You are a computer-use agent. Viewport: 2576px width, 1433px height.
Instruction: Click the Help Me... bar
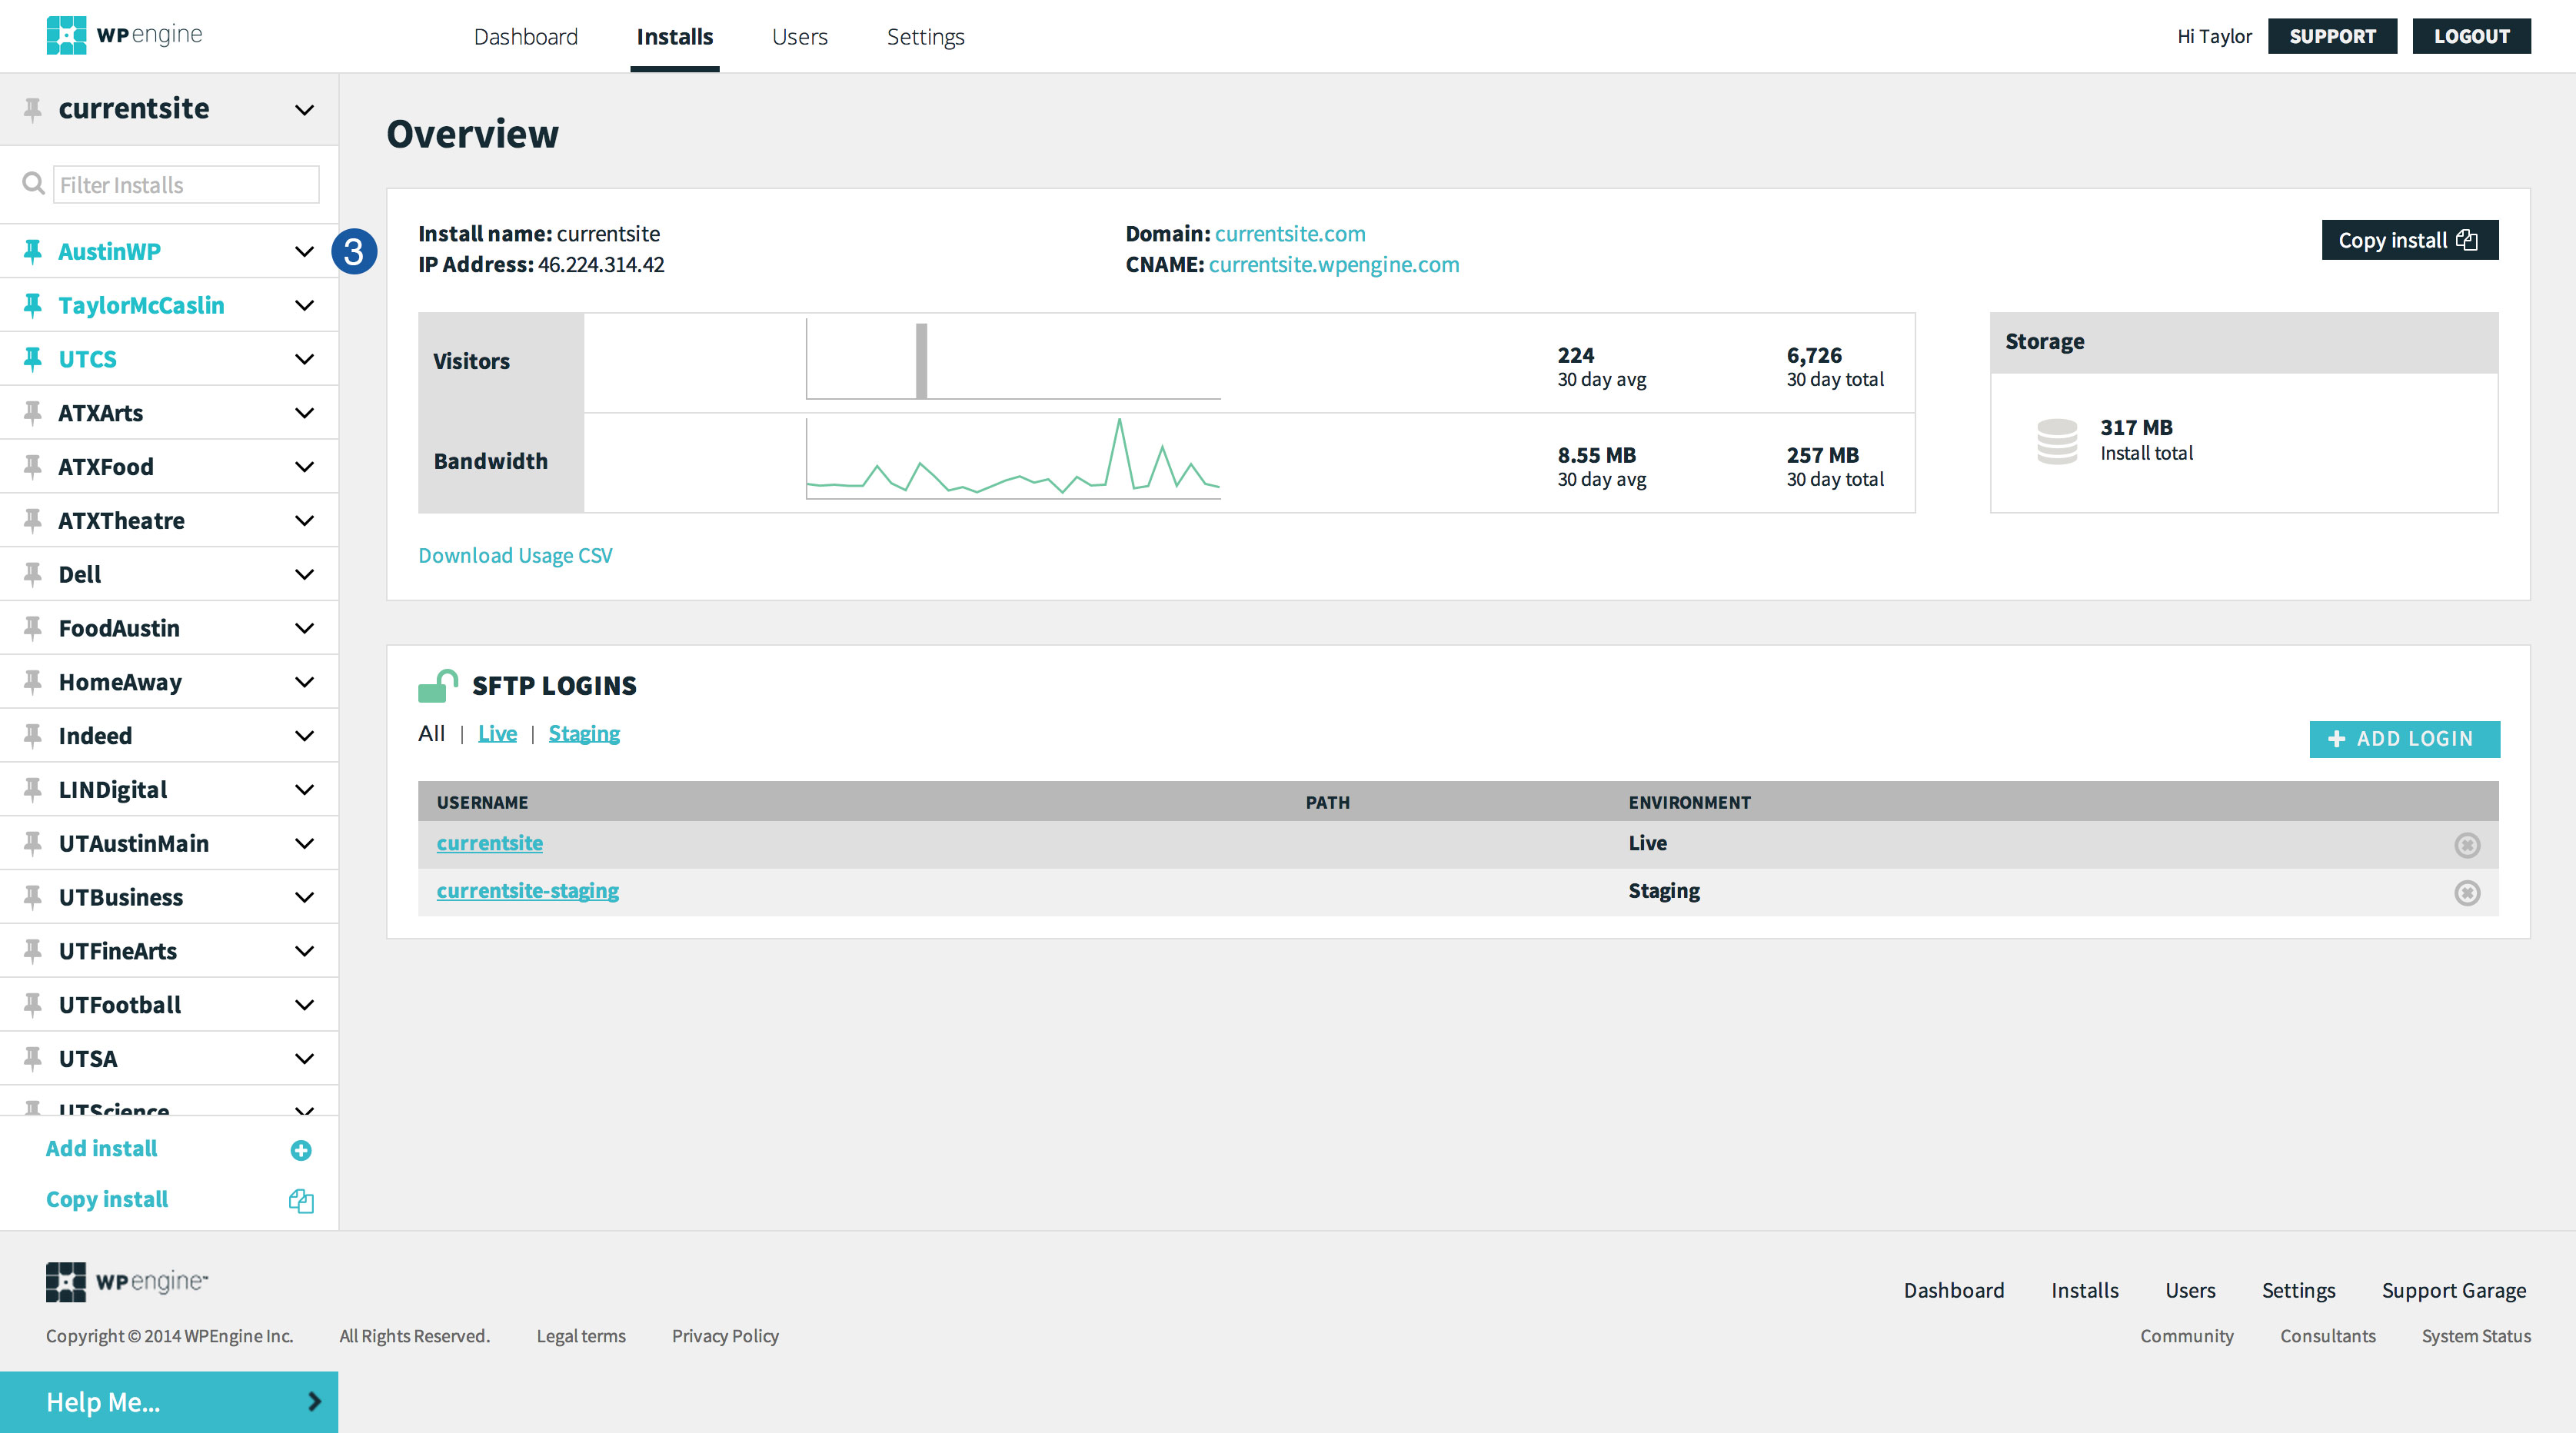click(169, 1402)
